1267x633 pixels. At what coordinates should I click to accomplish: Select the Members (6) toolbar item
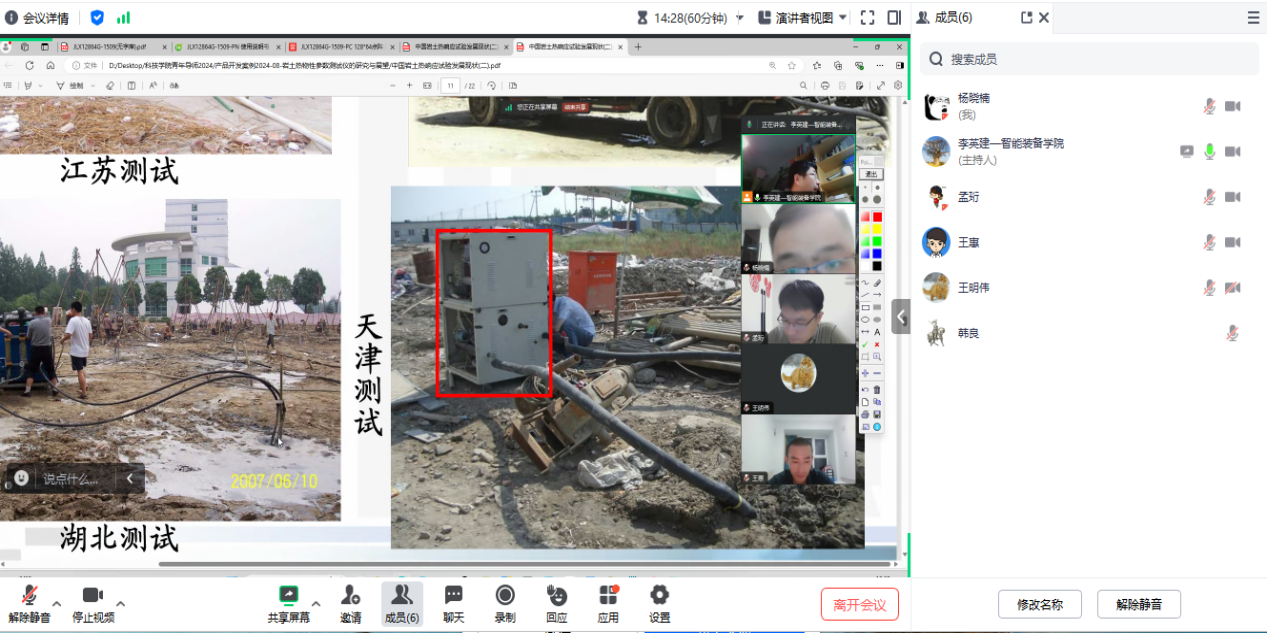402,604
